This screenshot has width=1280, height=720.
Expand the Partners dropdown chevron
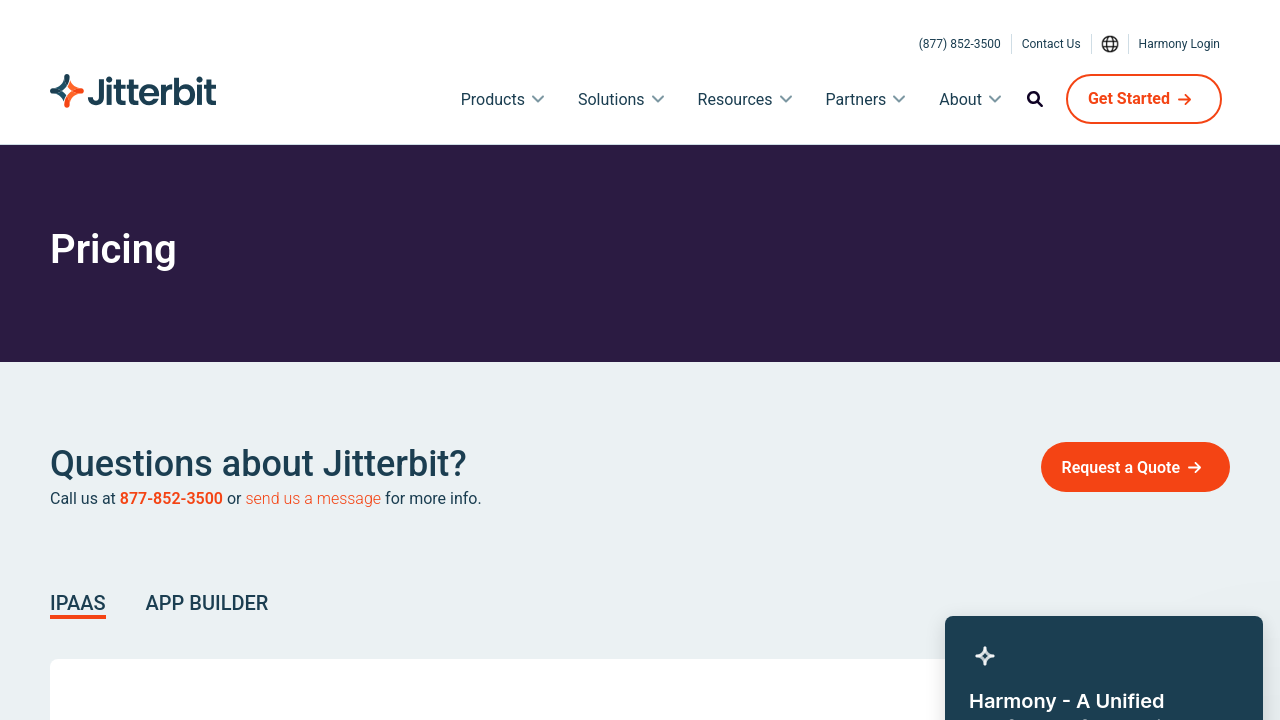tap(899, 99)
